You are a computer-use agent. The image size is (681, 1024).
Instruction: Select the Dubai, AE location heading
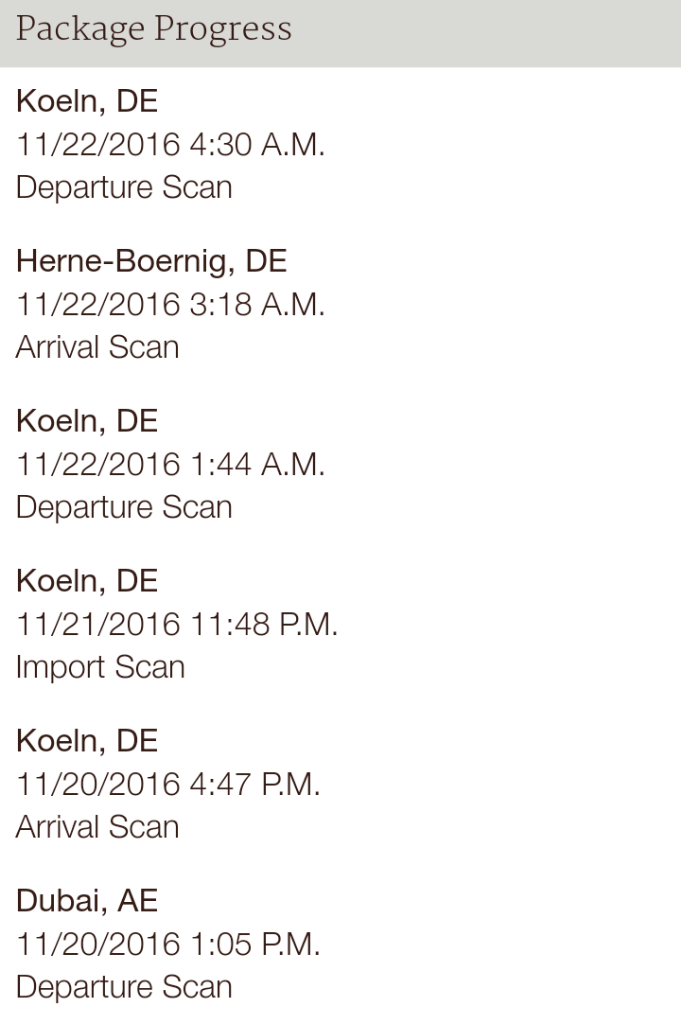pos(87,901)
